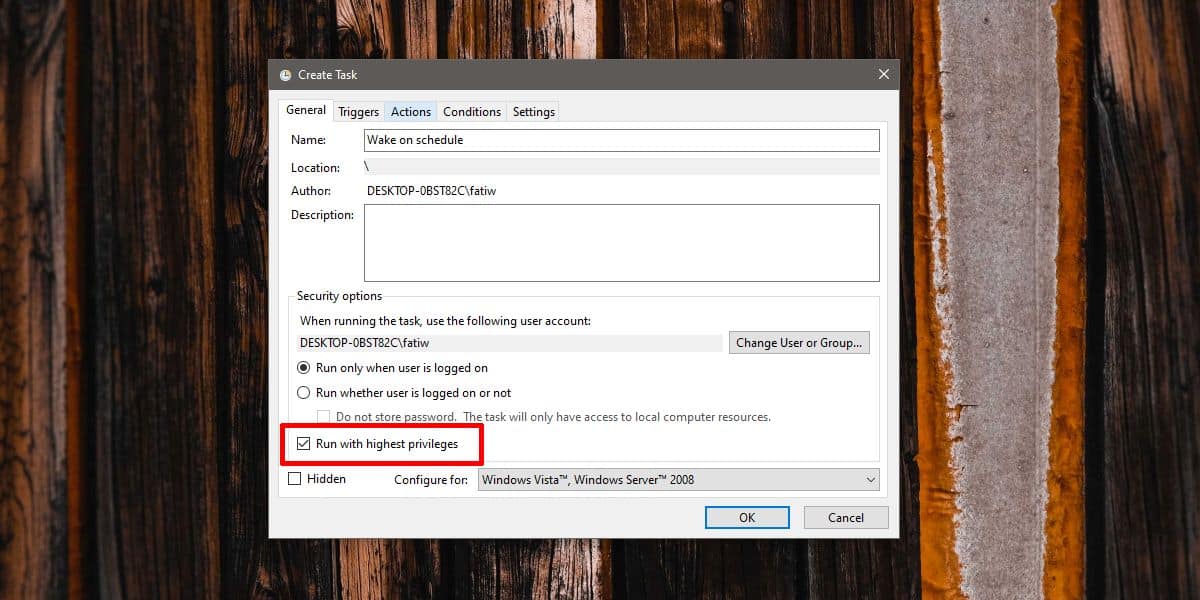Select Run whether user is logged on or not
Image resolution: width=1200 pixels, height=600 pixels.
404,393
